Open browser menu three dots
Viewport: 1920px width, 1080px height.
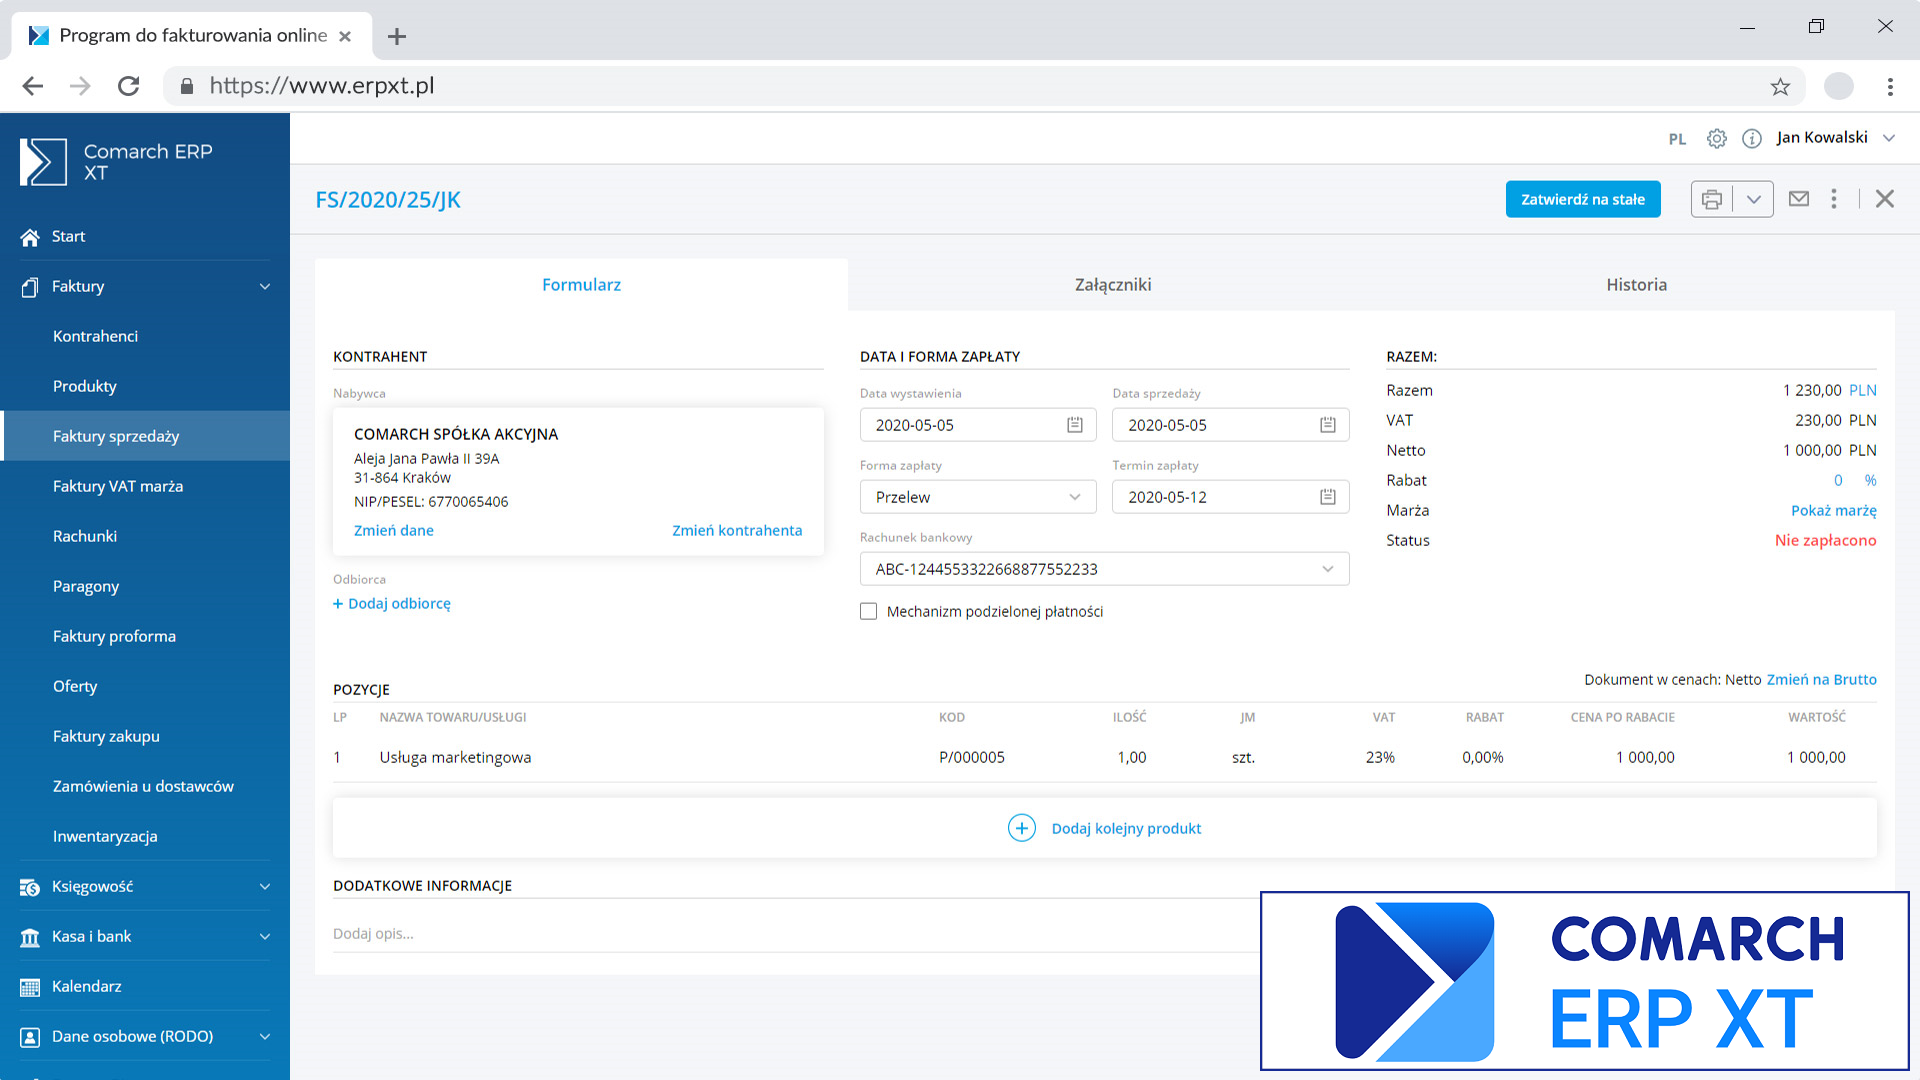coord(1890,87)
